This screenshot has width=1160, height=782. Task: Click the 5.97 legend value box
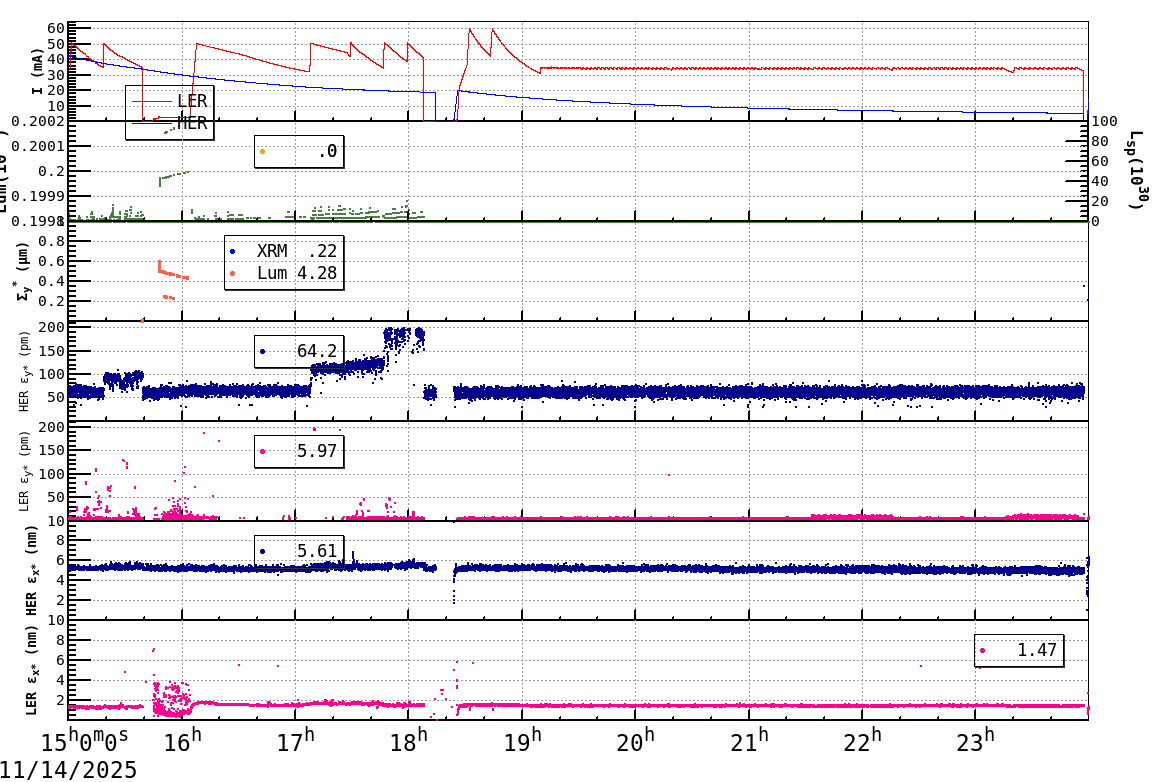click(299, 451)
